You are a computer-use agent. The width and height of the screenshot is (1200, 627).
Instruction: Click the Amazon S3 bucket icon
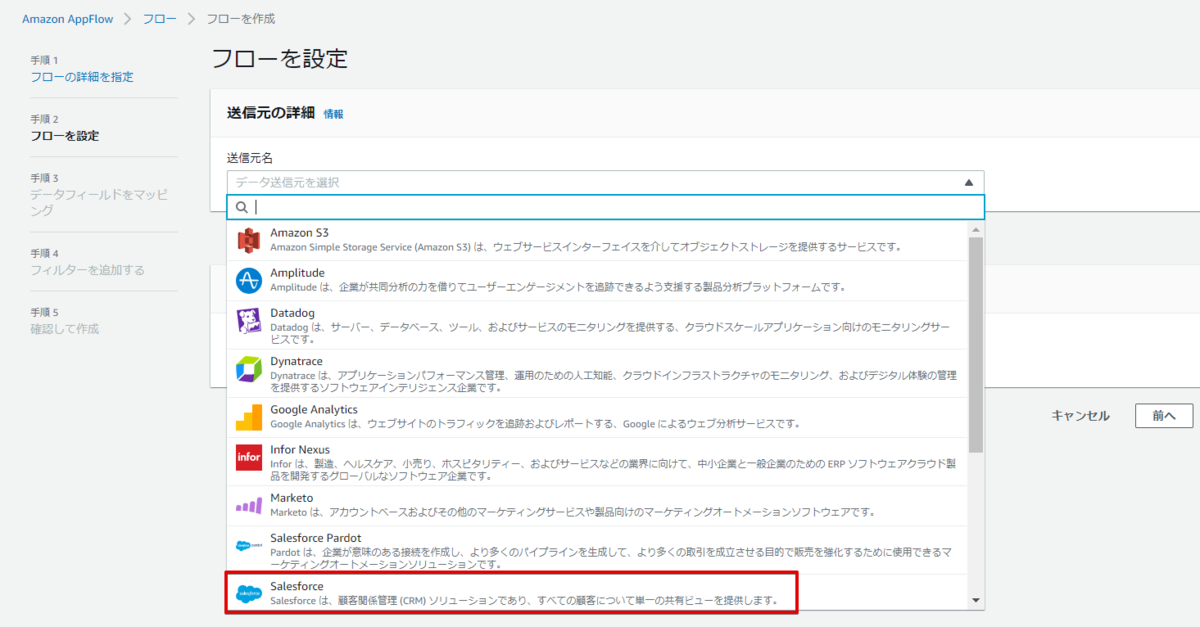248,241
